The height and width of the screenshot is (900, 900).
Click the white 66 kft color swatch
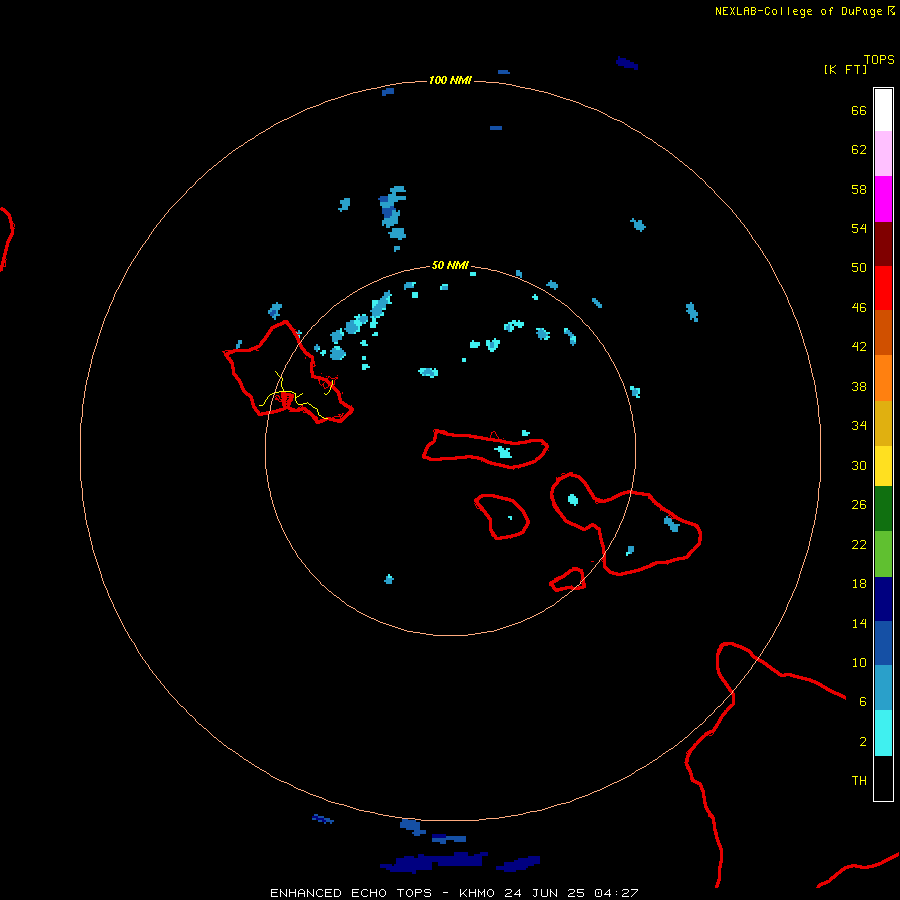tap(883, 110)
